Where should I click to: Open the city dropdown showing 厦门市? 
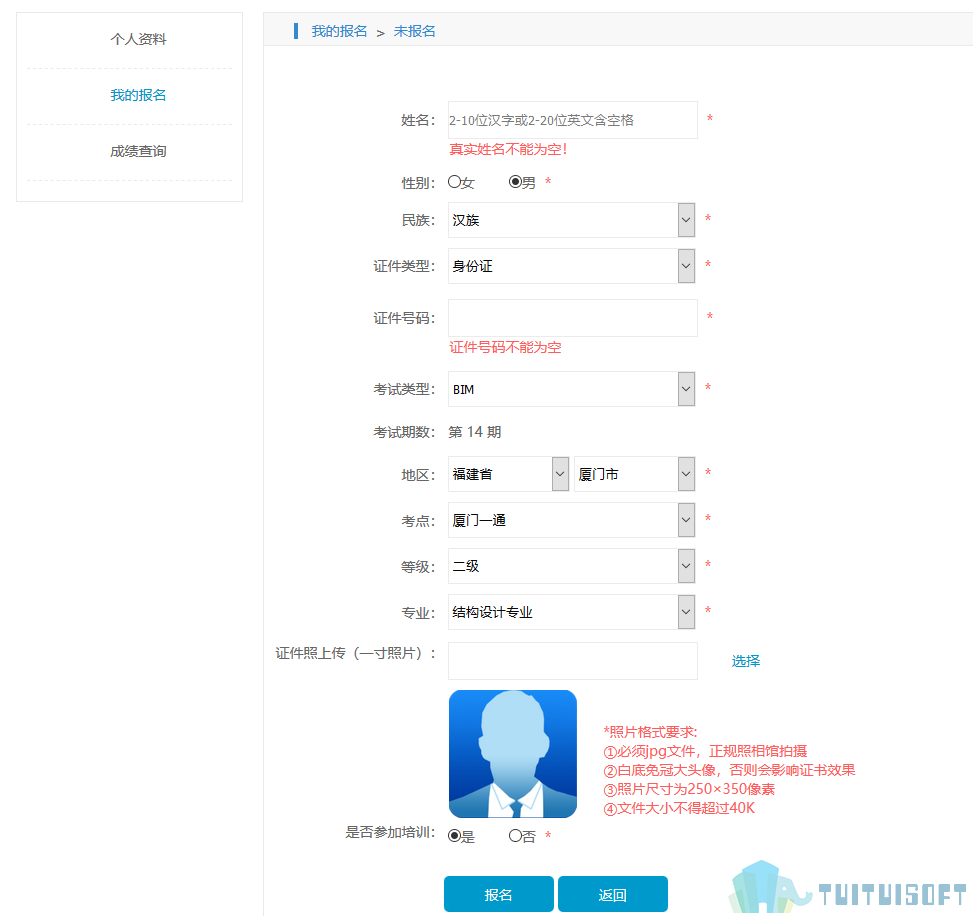[x=634, y=474]
